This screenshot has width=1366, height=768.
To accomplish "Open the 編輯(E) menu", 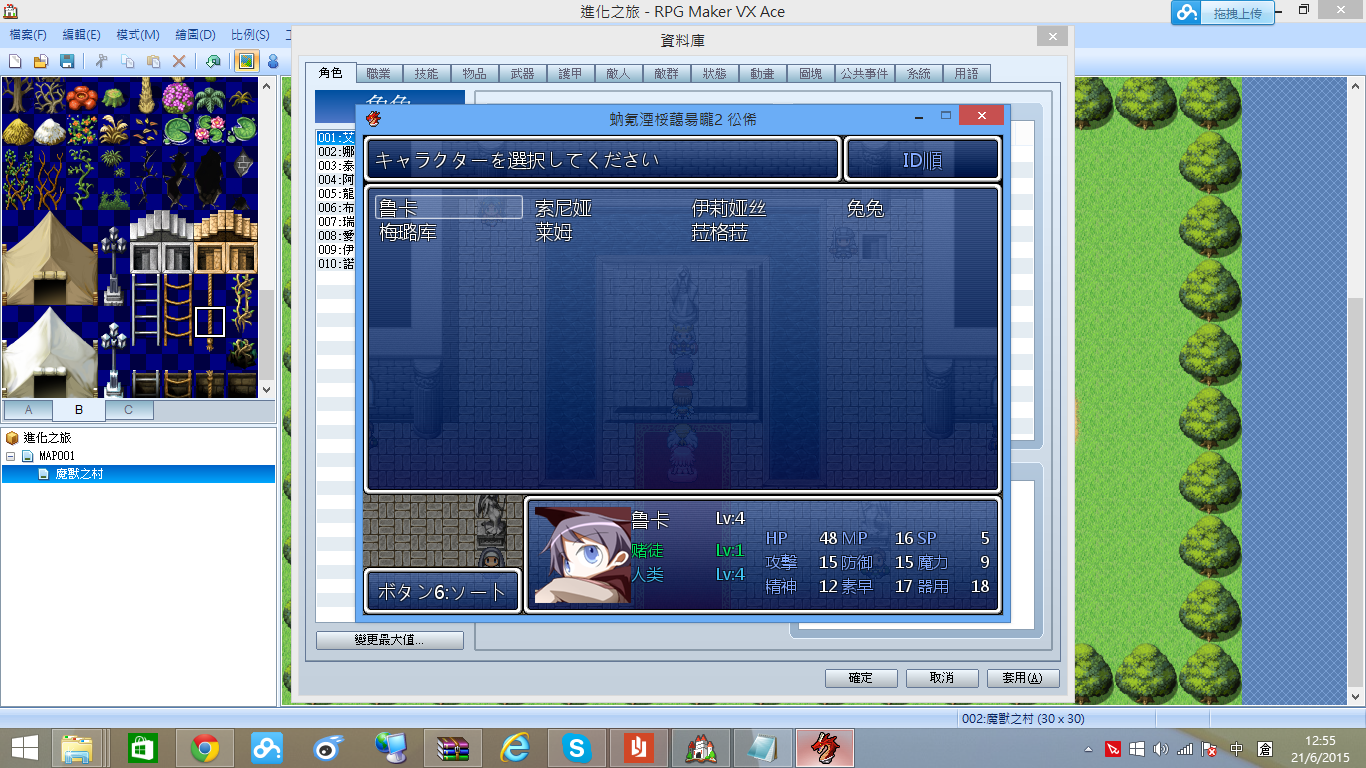I will [x=82, y=35].
